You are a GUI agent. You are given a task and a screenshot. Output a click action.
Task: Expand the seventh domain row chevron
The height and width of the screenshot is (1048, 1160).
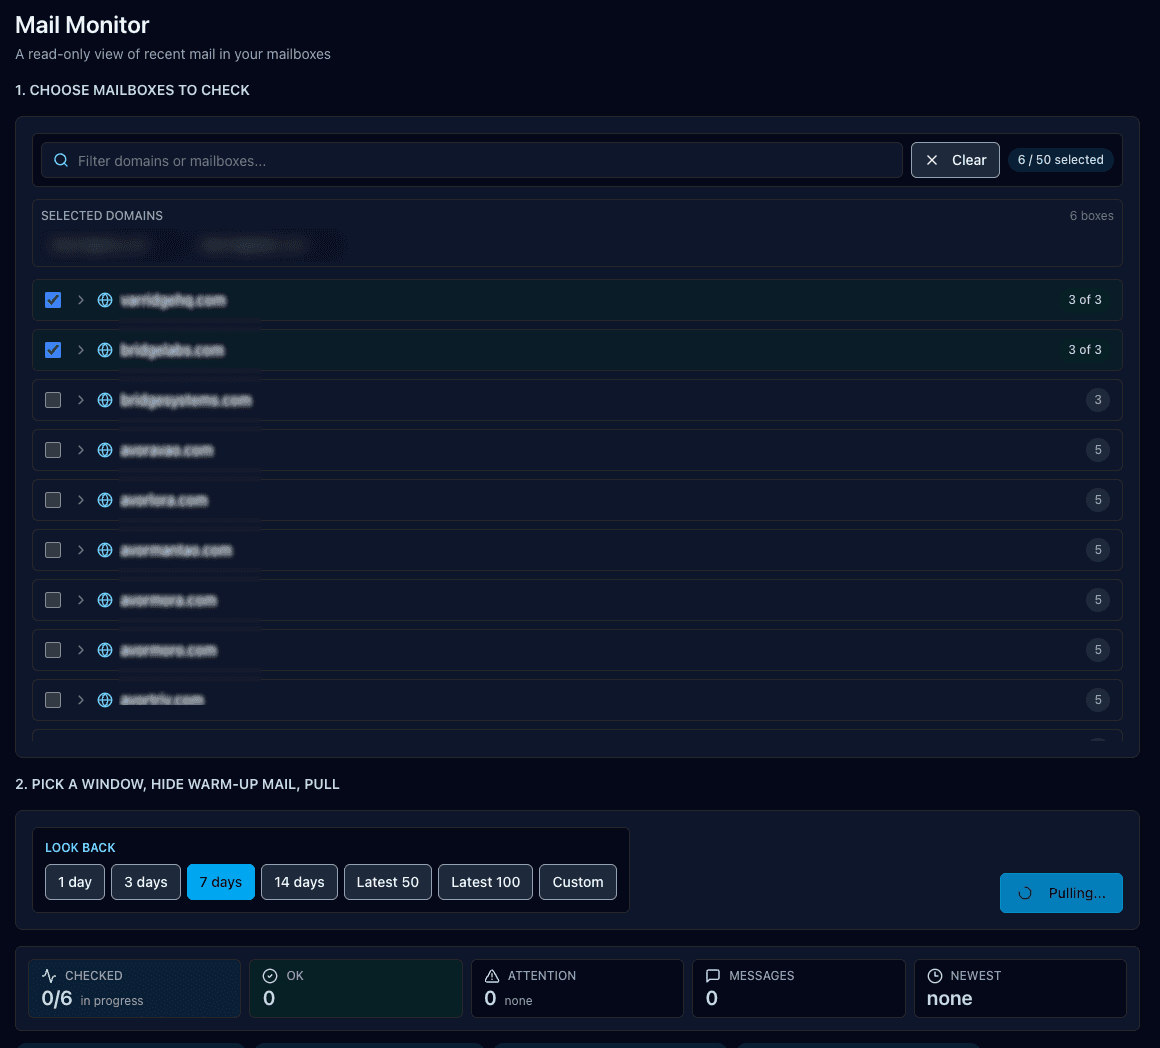[x=81, y=600]
